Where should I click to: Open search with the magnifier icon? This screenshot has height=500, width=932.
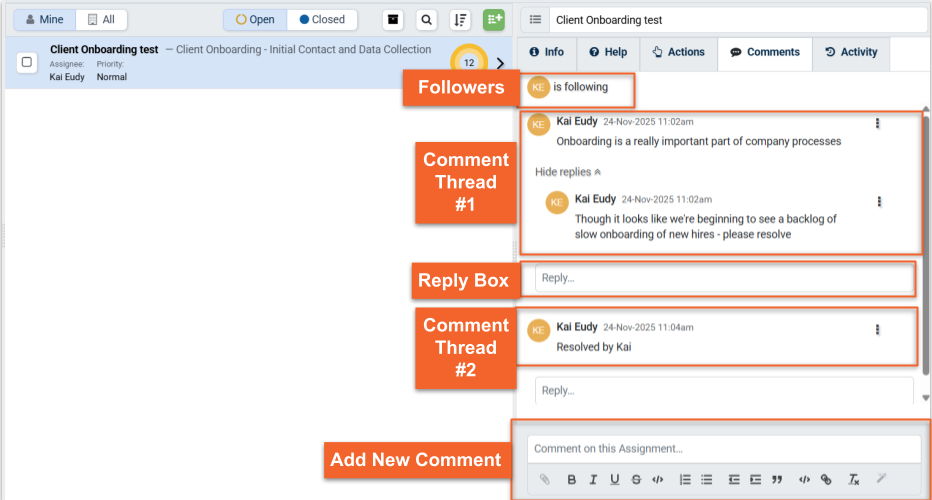click(427, 20)
